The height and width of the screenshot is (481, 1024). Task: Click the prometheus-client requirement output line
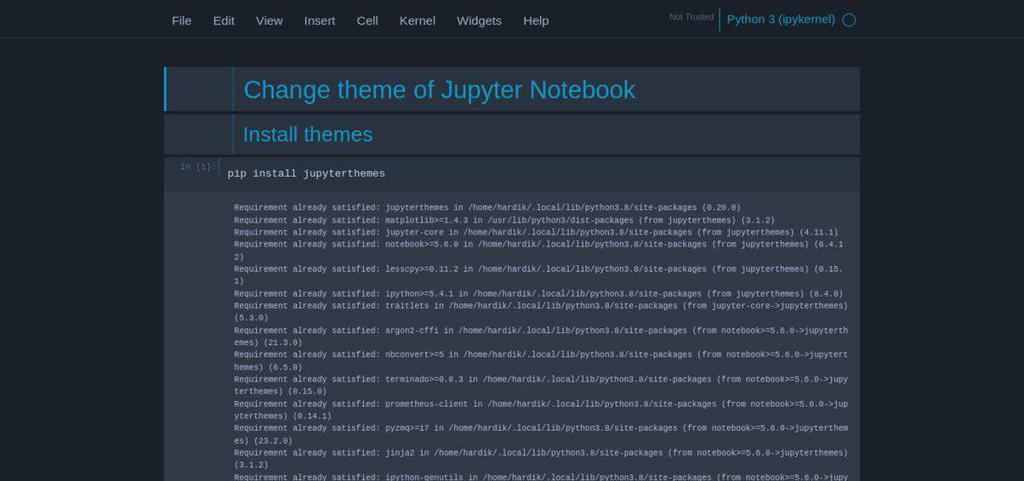pos(541,410)
